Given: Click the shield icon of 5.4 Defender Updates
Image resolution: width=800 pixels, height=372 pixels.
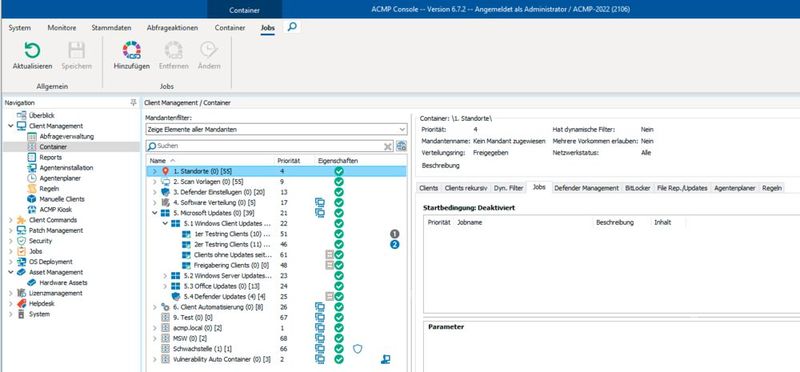Looking at the screenshot, I should pyautogui.click(x=176, y=296).
